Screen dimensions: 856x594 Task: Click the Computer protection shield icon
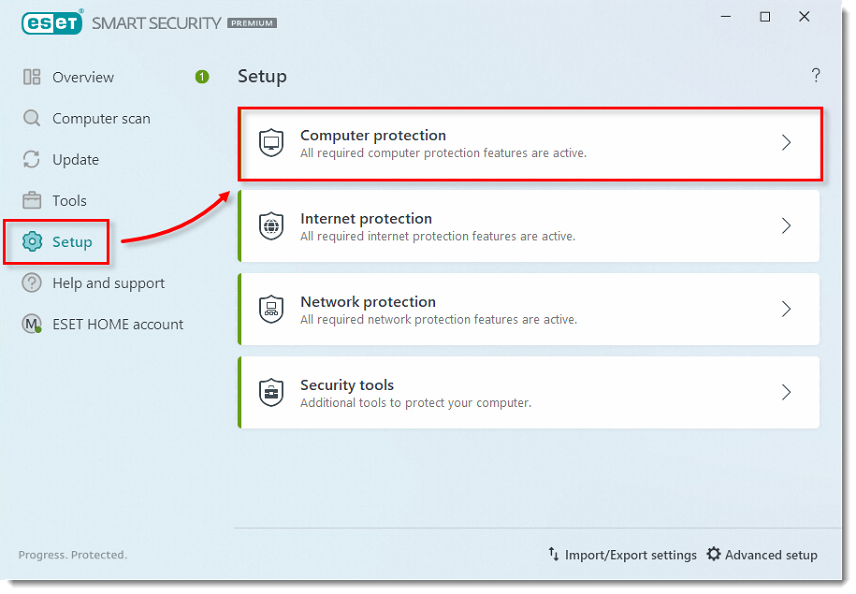click(x=271, y=143)
